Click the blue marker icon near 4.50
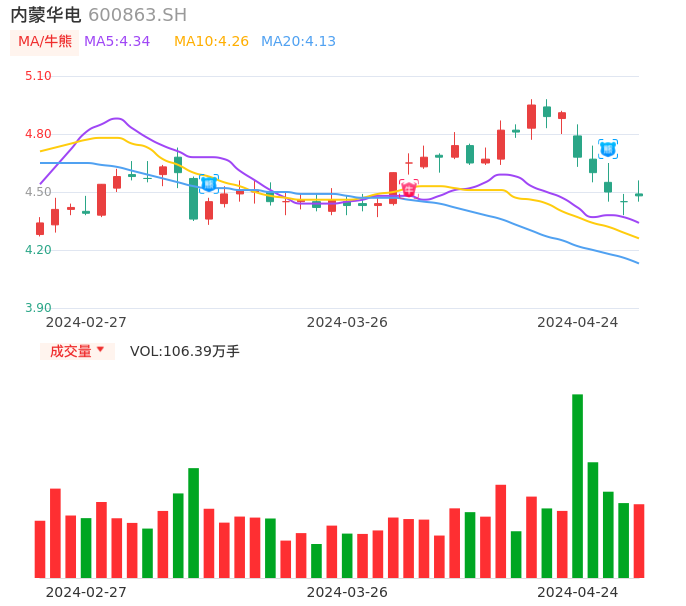The height and width of the screenshot is (606, 686). (x=209, y=184)
